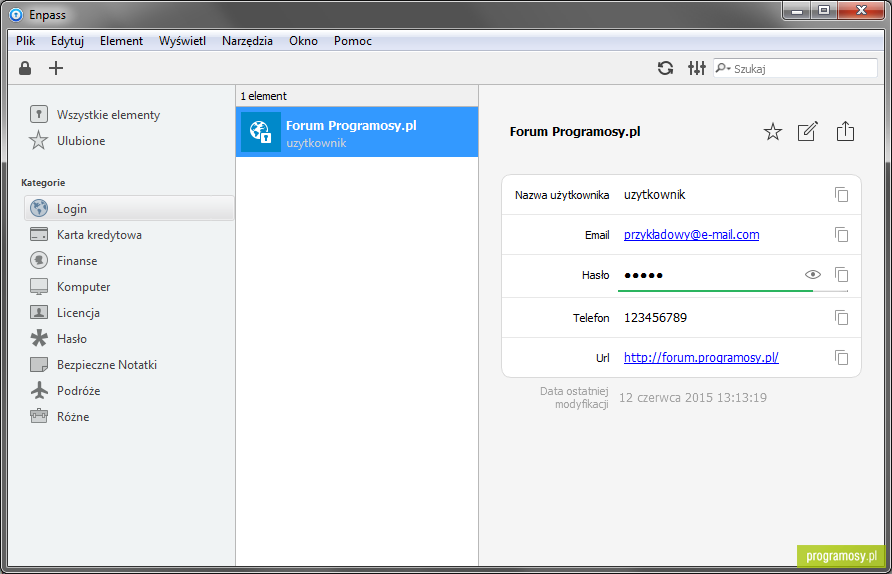Sync data using the refresh icon

click(666, 68)
